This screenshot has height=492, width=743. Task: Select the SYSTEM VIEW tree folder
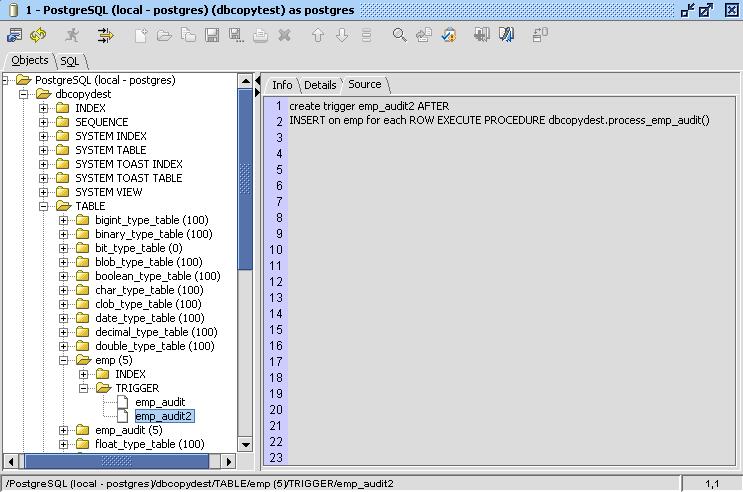(x=108, y=192)
